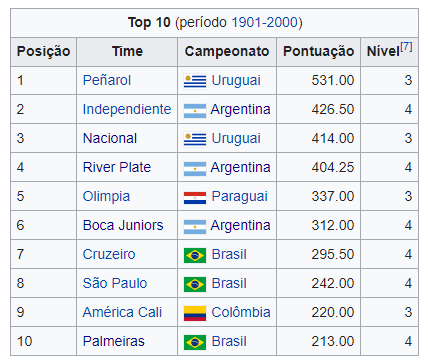Open the Olimpia link
The height and width of the screenshot is (360, 428).
(x=106, y=197)
